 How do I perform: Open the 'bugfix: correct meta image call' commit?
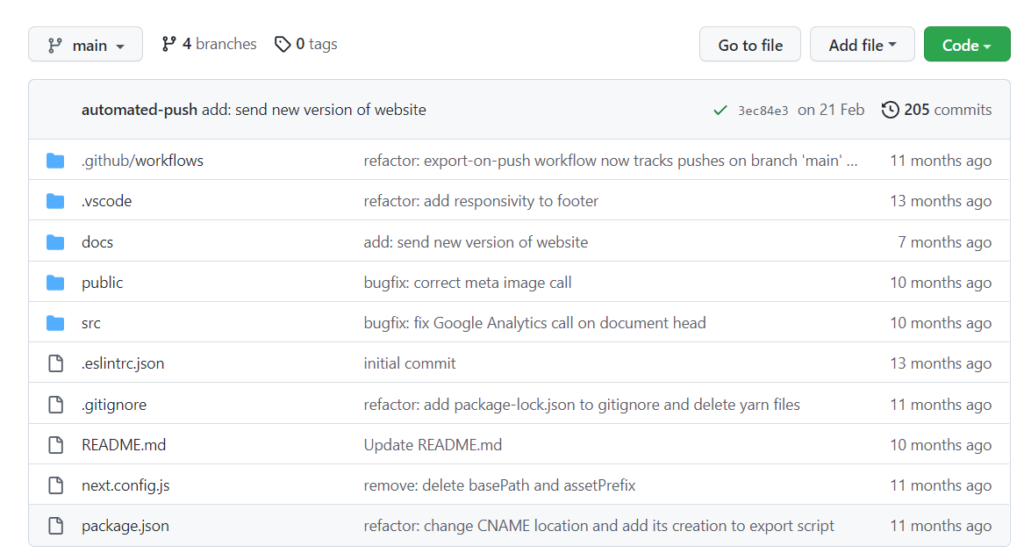coord(467,282)
